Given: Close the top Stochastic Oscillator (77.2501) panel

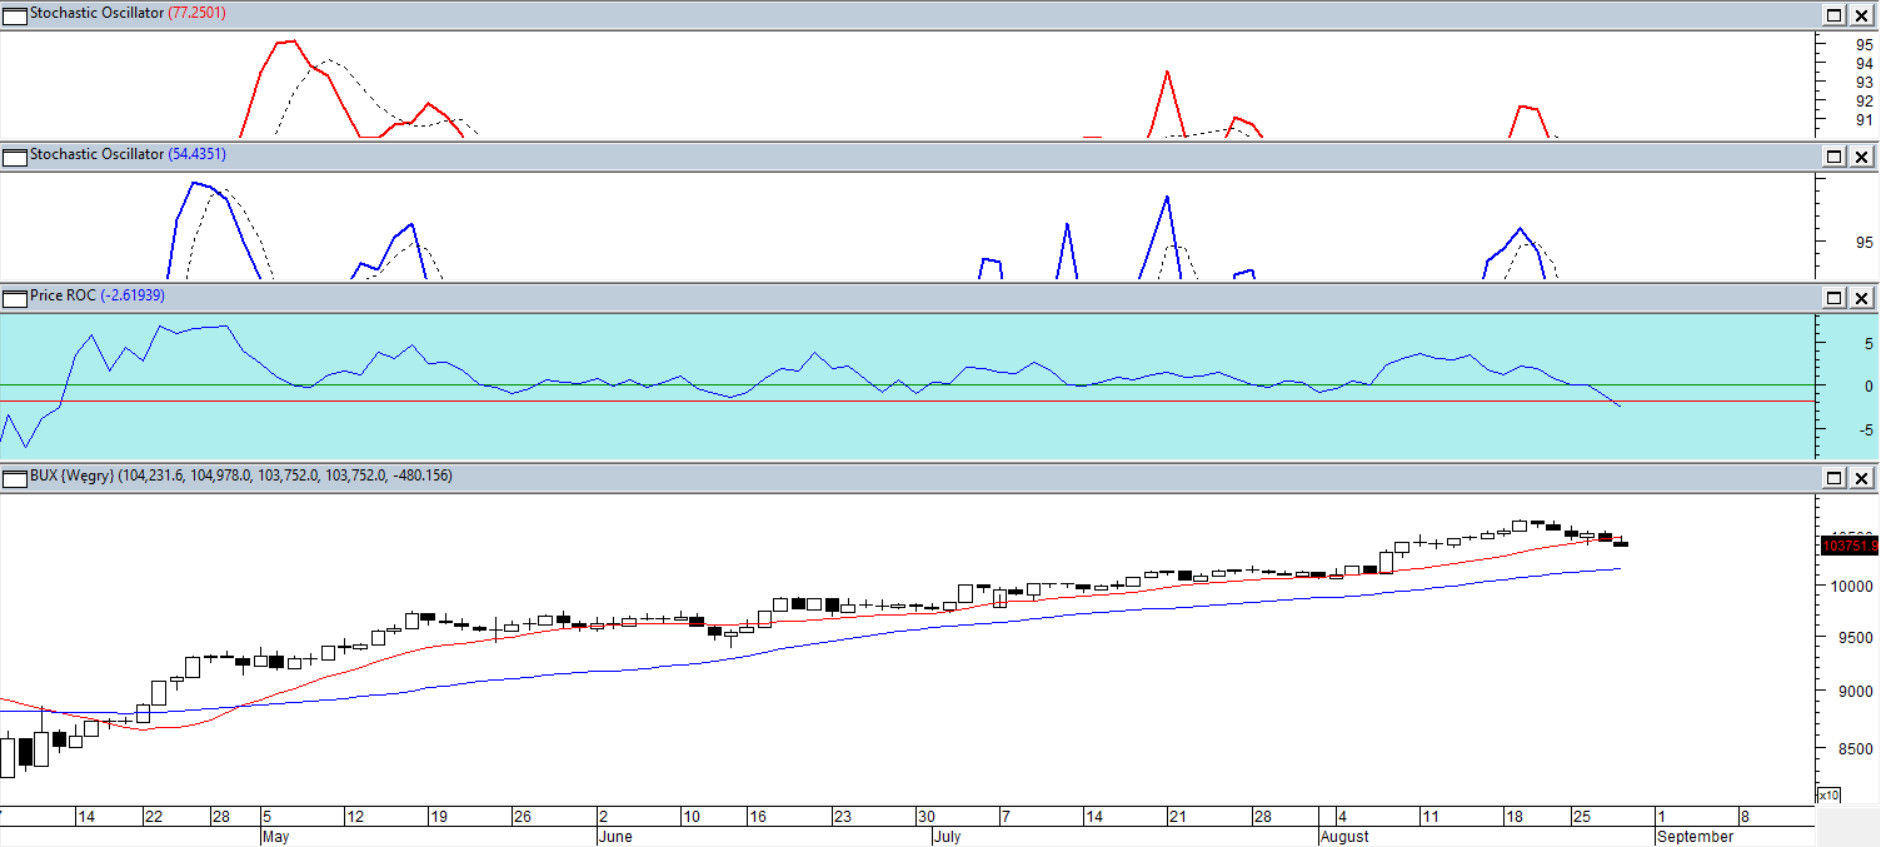Looking at the screenshot, I should pos(1861,15).
